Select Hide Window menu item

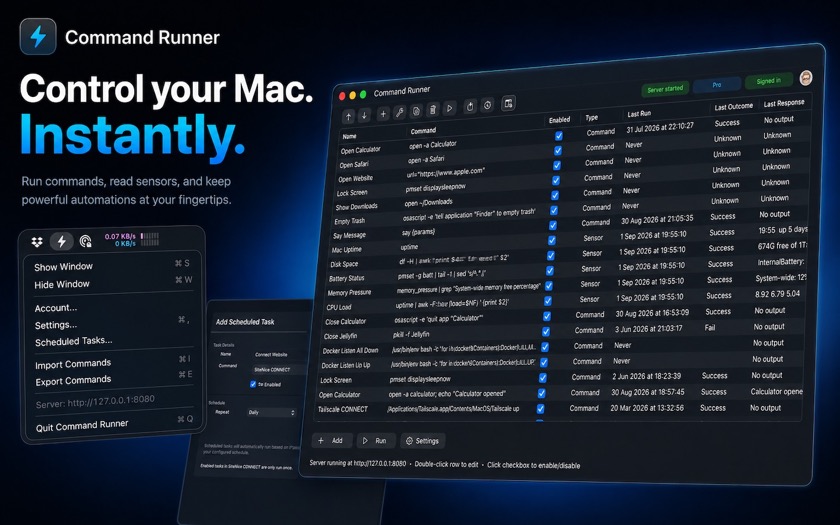(112, 283)
